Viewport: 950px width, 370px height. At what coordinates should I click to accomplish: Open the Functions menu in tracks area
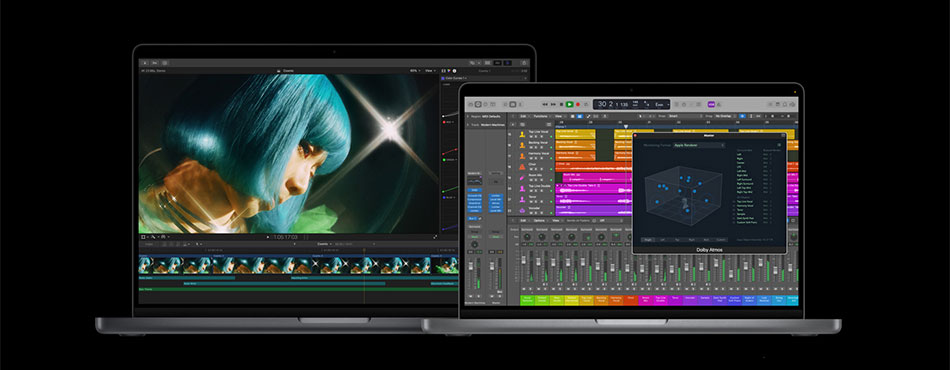coord(541,116)
